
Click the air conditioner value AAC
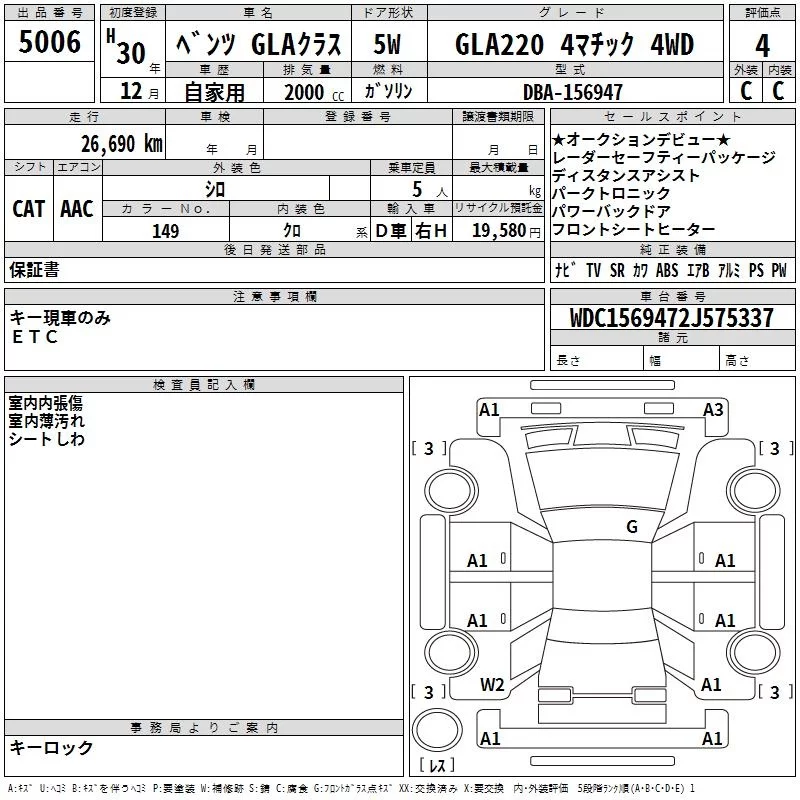[x=77, y=209]
